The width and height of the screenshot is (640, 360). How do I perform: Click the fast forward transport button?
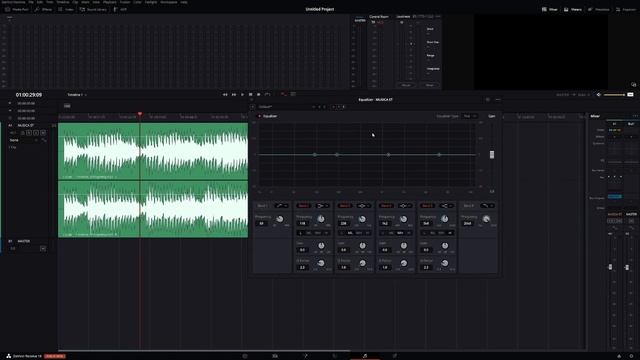tap(233, 95)
